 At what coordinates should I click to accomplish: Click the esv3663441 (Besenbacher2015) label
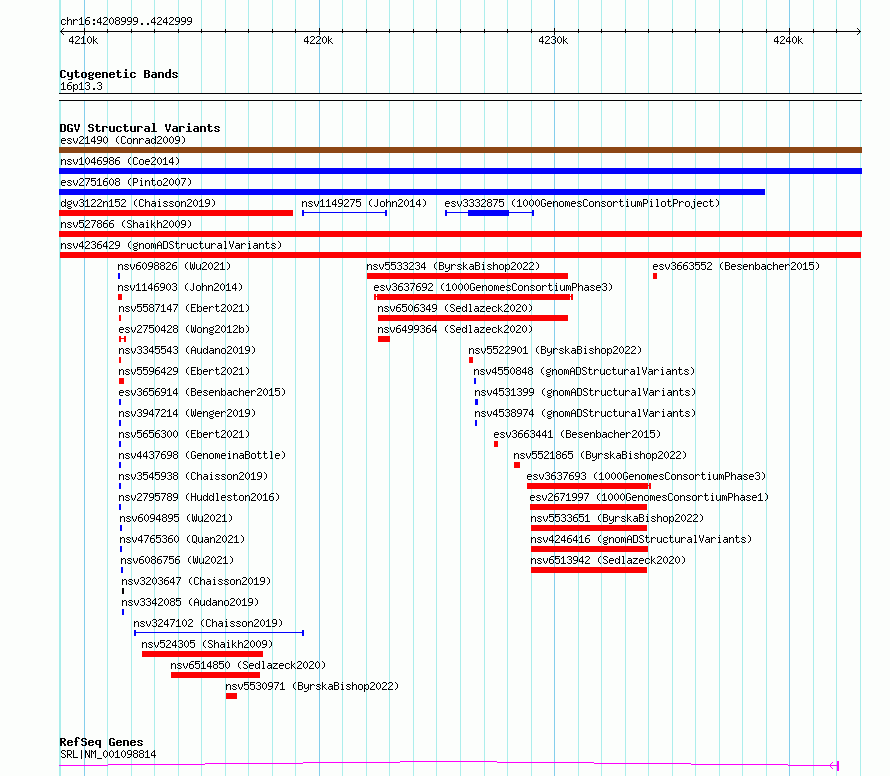[x=577, y=434]
